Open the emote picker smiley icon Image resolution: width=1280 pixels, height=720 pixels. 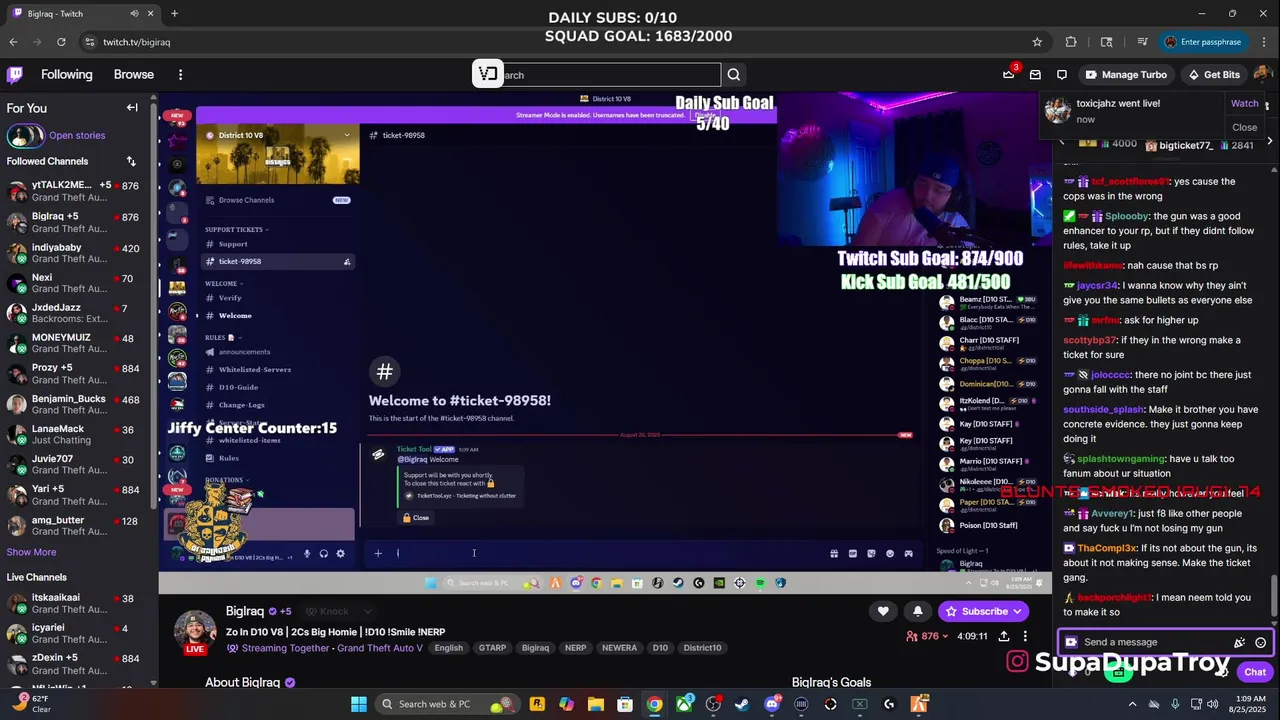(x=1261, y=642)
